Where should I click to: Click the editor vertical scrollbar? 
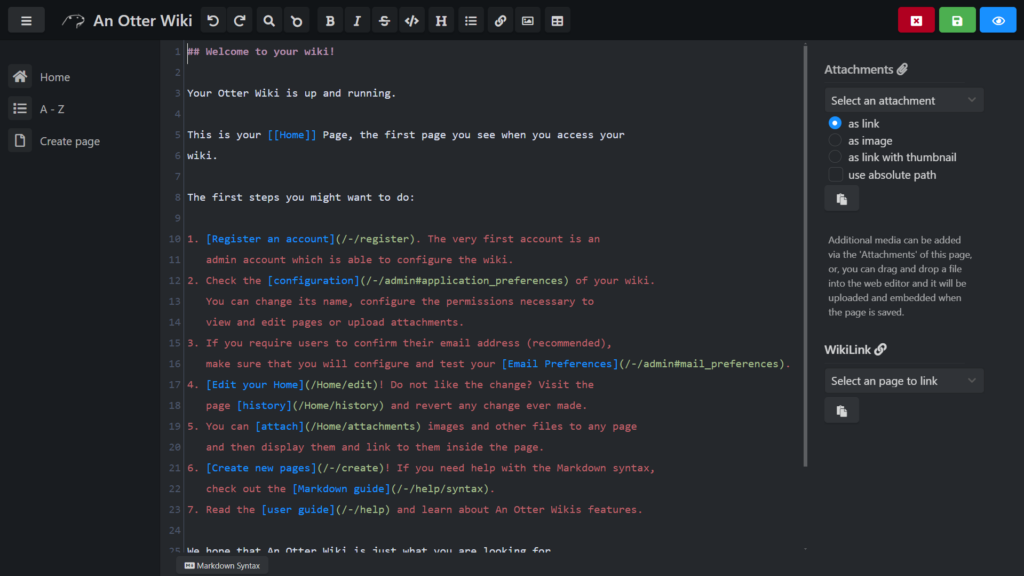pos(805,255)
